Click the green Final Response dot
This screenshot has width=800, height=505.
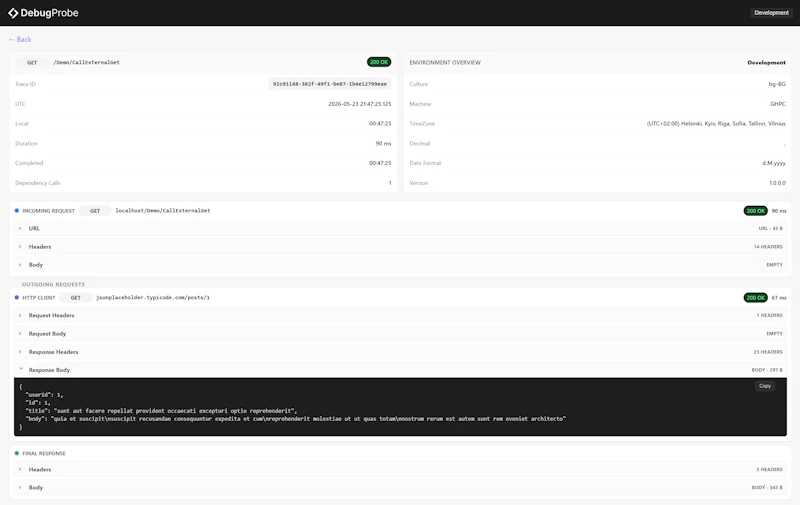[x=17, y=453]
